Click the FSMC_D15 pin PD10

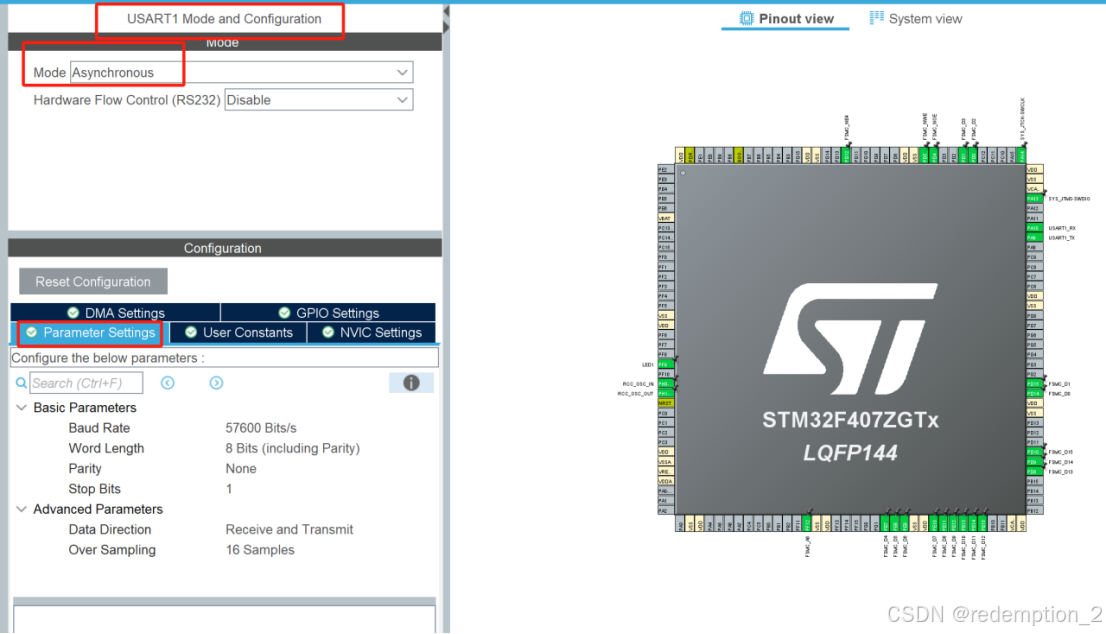pyautogui.click(x=1034, y=452)
